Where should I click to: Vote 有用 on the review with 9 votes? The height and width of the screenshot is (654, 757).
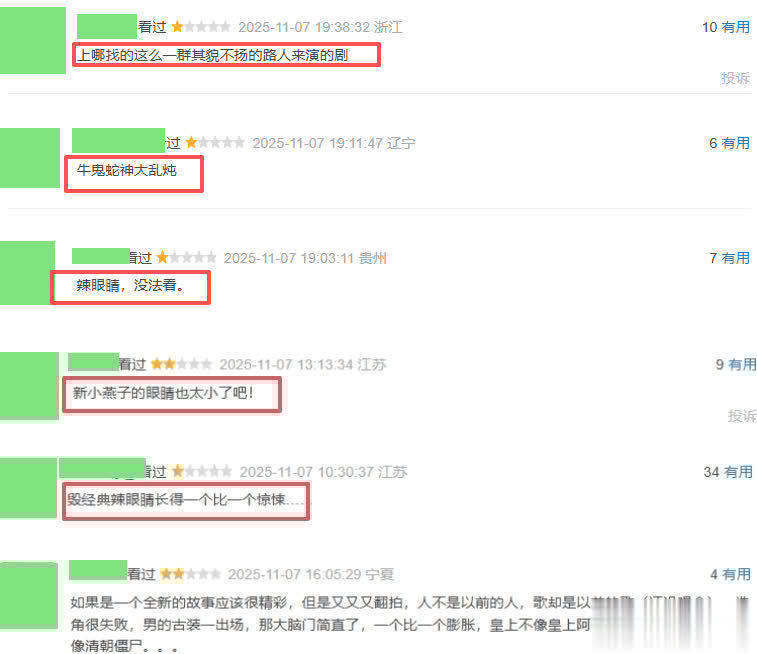(x=742, y=364)
